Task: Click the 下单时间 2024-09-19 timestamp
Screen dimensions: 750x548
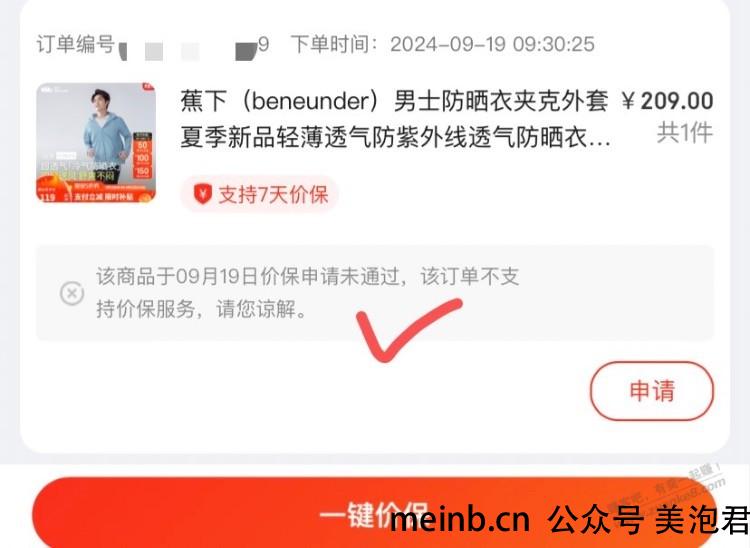Action: click(442, 44)
